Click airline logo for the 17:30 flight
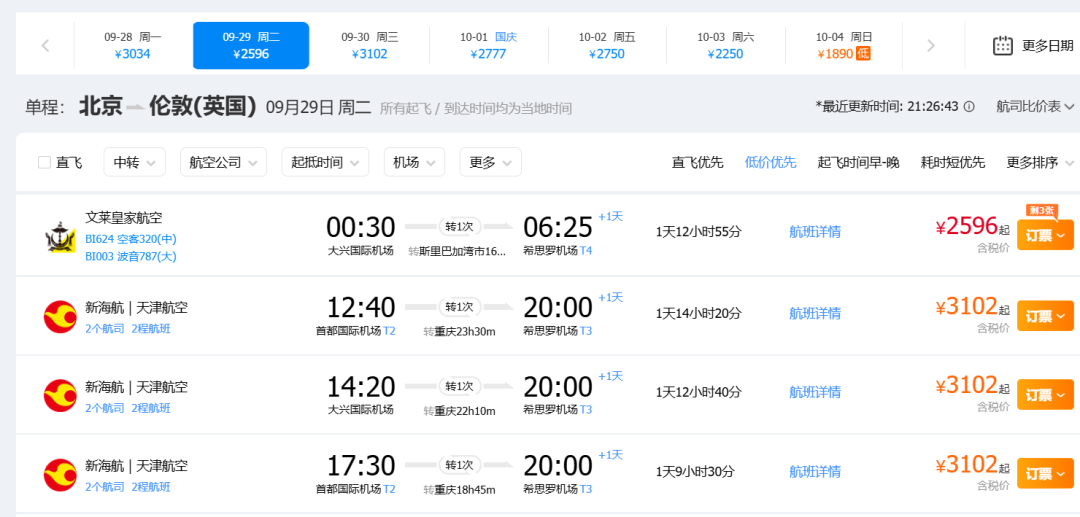 (x=60, y=474)
